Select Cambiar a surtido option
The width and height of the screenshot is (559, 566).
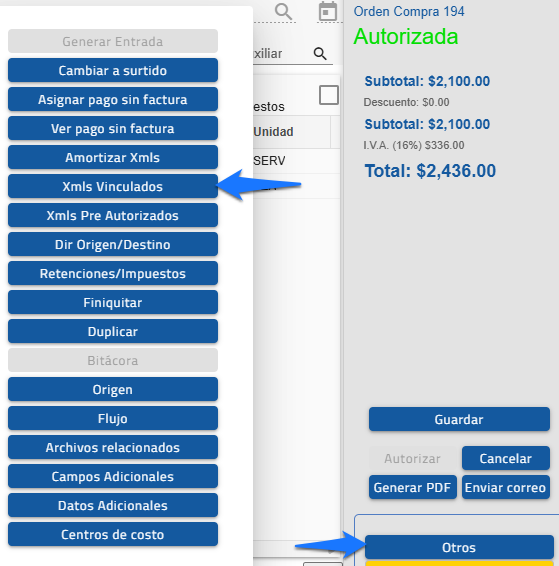pyautogui.click(x=113, y=70)
